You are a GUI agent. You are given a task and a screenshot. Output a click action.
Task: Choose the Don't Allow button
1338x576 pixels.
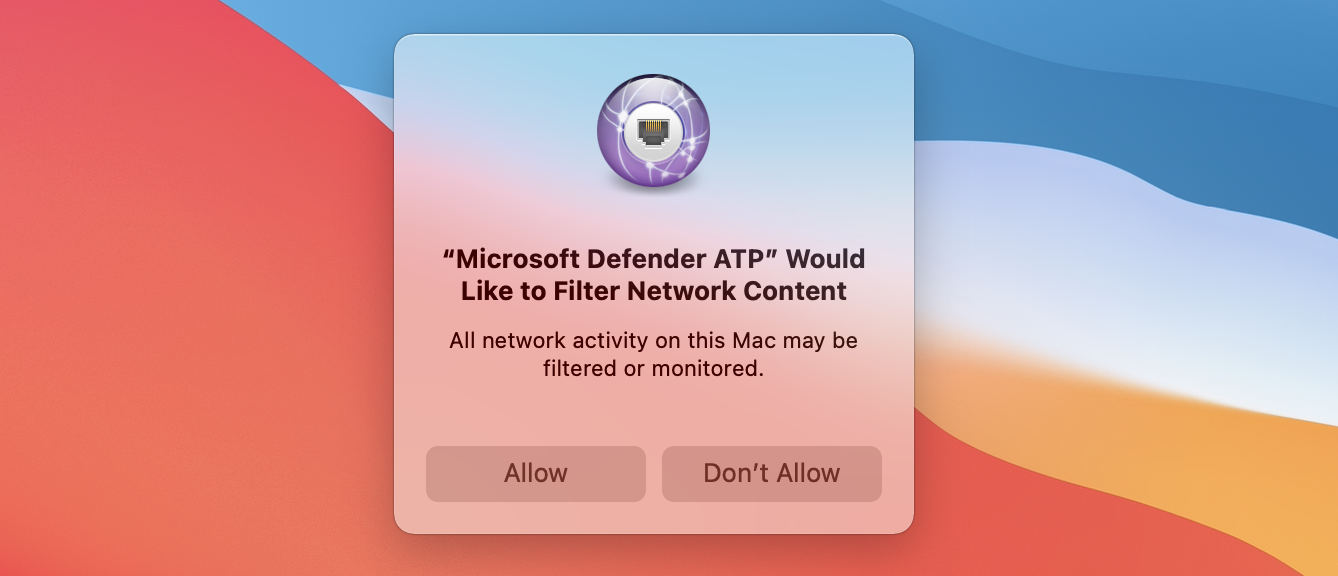(x=772, y=473)
